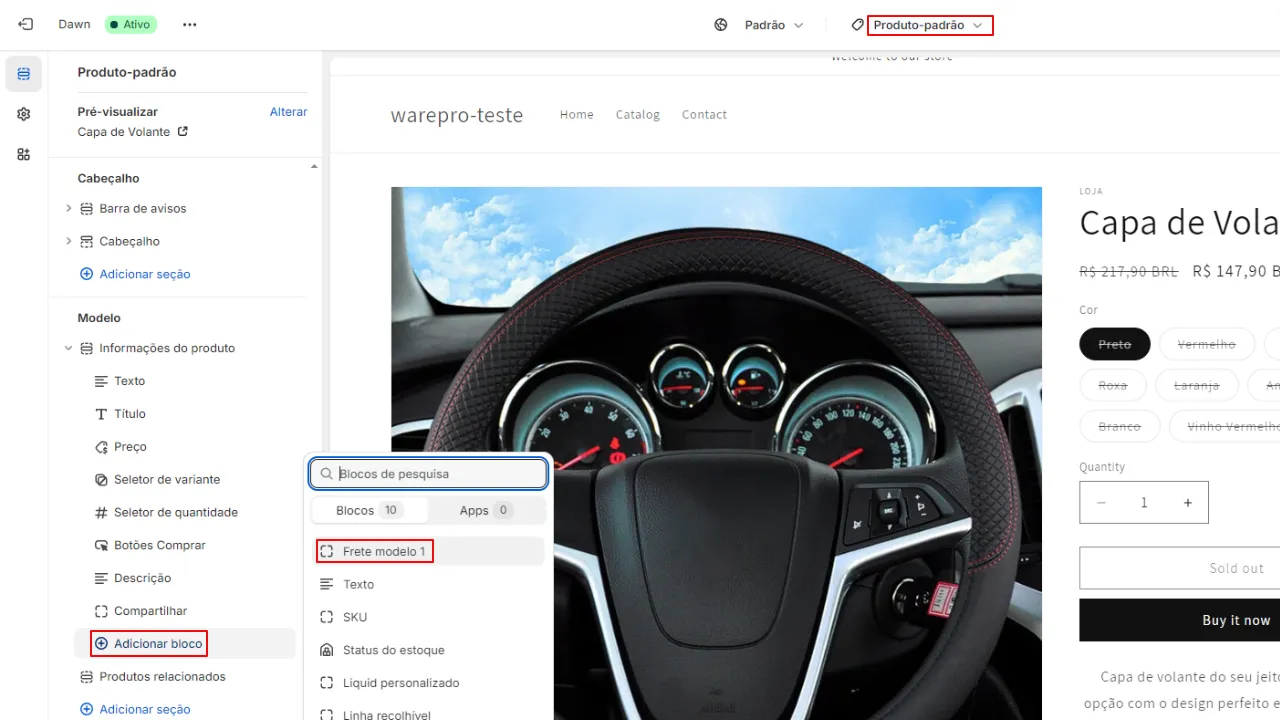
Task: Open the app embeds icon in sidebar
Action: coord(24,154)
